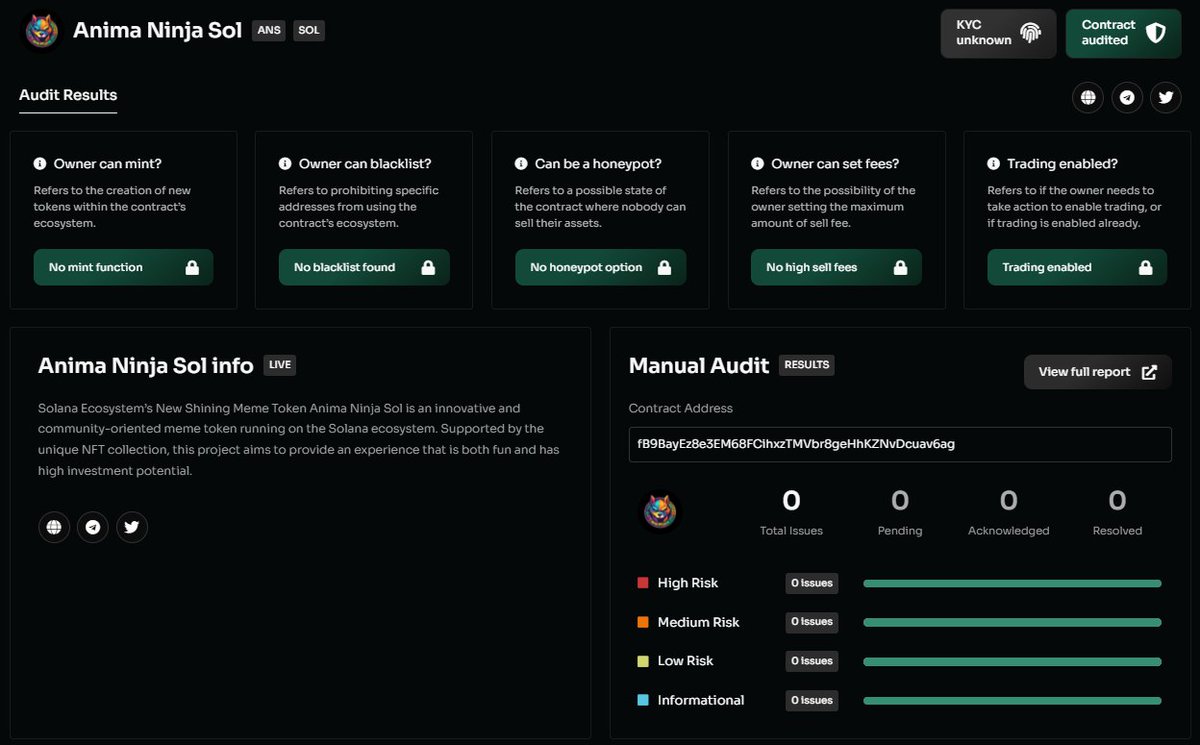
Task: Click the Low Risk progress bar
Action: click(1012, 661)
